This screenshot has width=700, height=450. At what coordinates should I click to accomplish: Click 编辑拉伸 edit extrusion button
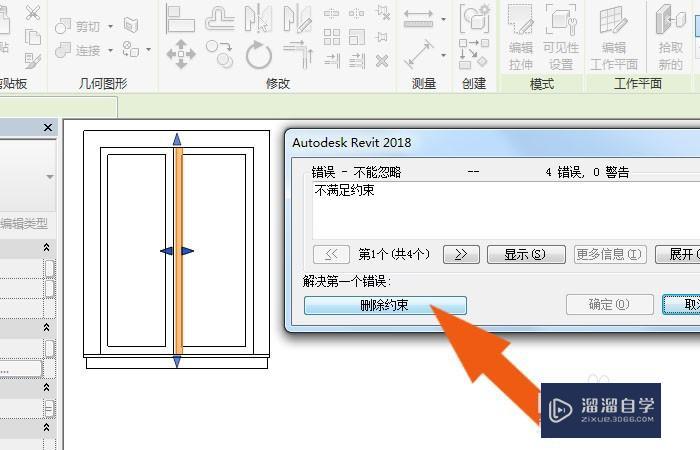click(x=521, y=38)
